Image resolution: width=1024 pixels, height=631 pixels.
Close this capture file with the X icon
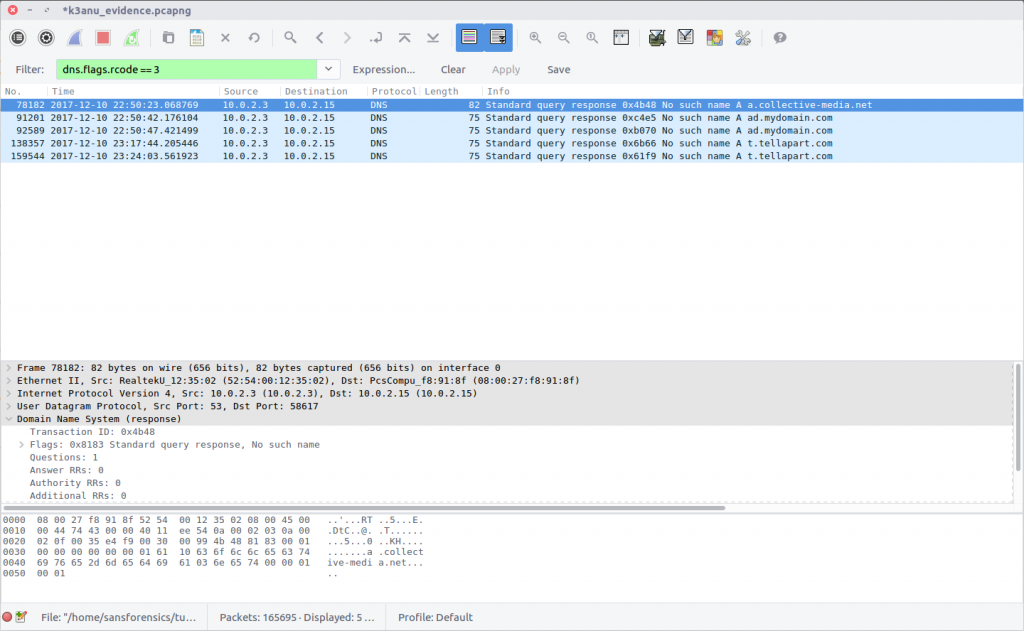point(225,38)
